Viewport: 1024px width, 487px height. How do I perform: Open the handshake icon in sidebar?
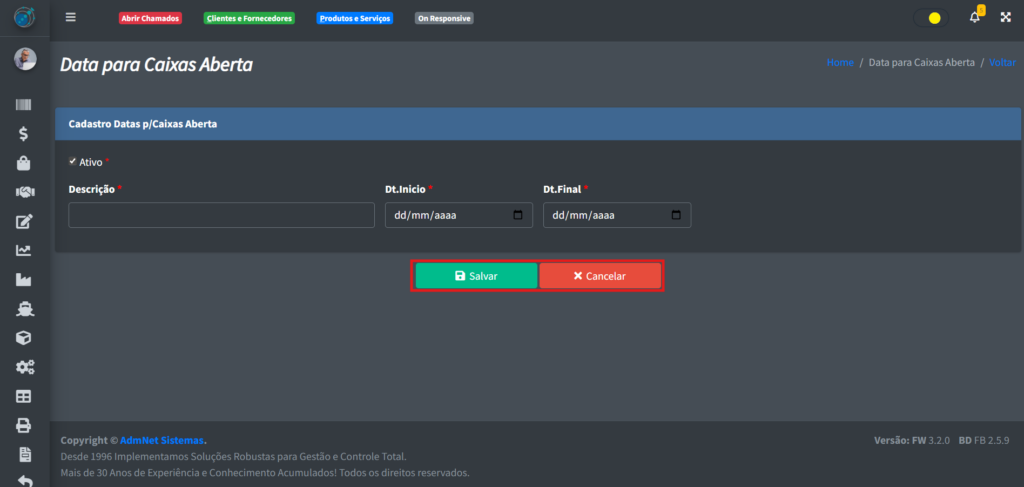tap(24, 192)
